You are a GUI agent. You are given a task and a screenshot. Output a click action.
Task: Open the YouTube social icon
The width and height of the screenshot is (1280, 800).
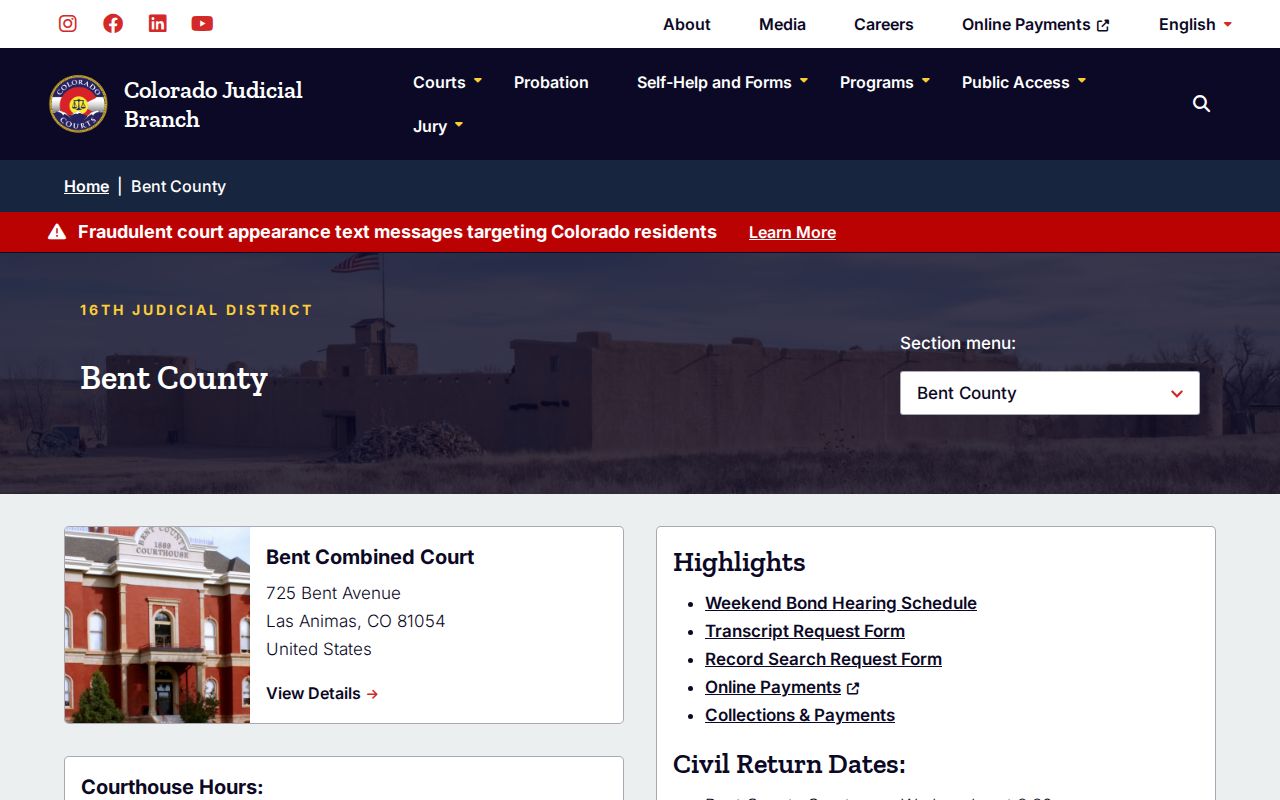[x=202, y=23]
